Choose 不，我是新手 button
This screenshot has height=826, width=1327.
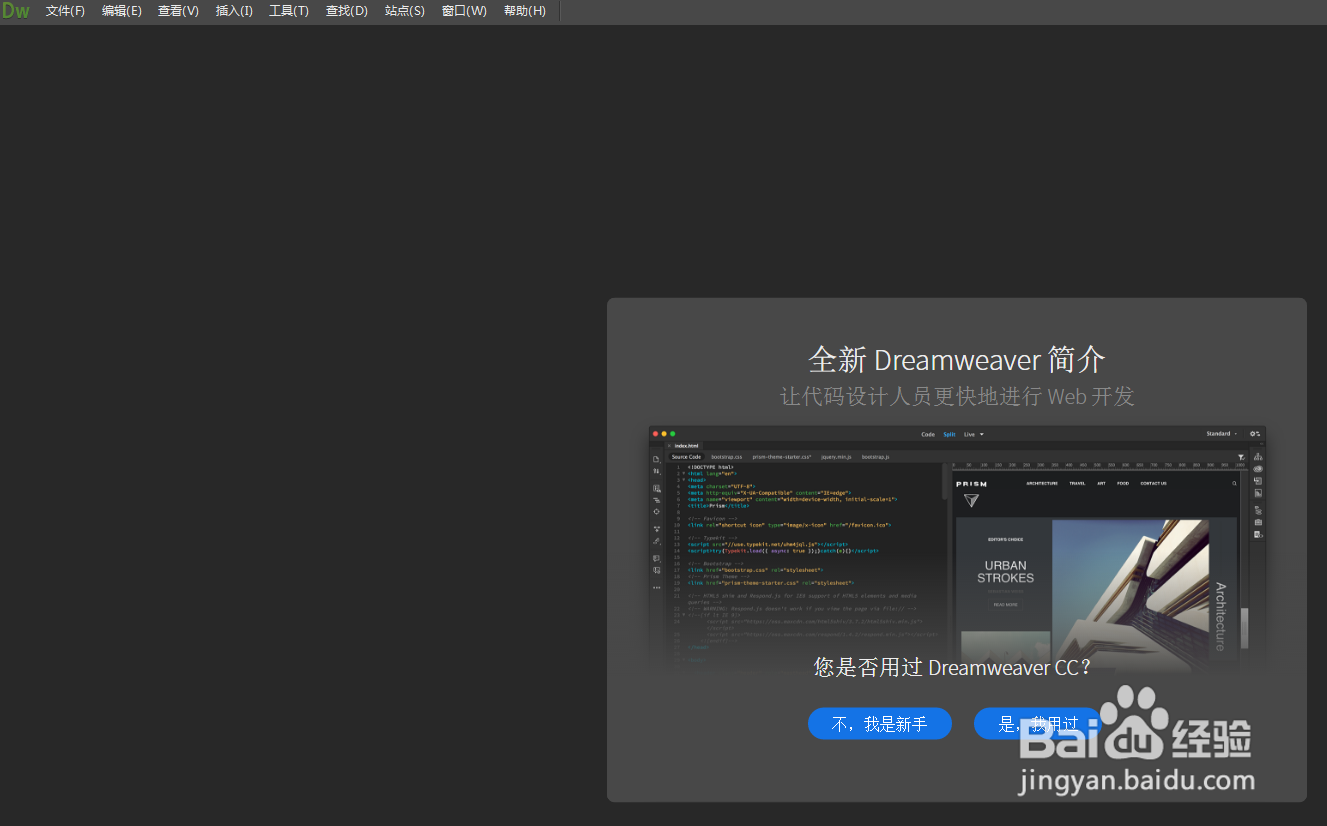880,724
